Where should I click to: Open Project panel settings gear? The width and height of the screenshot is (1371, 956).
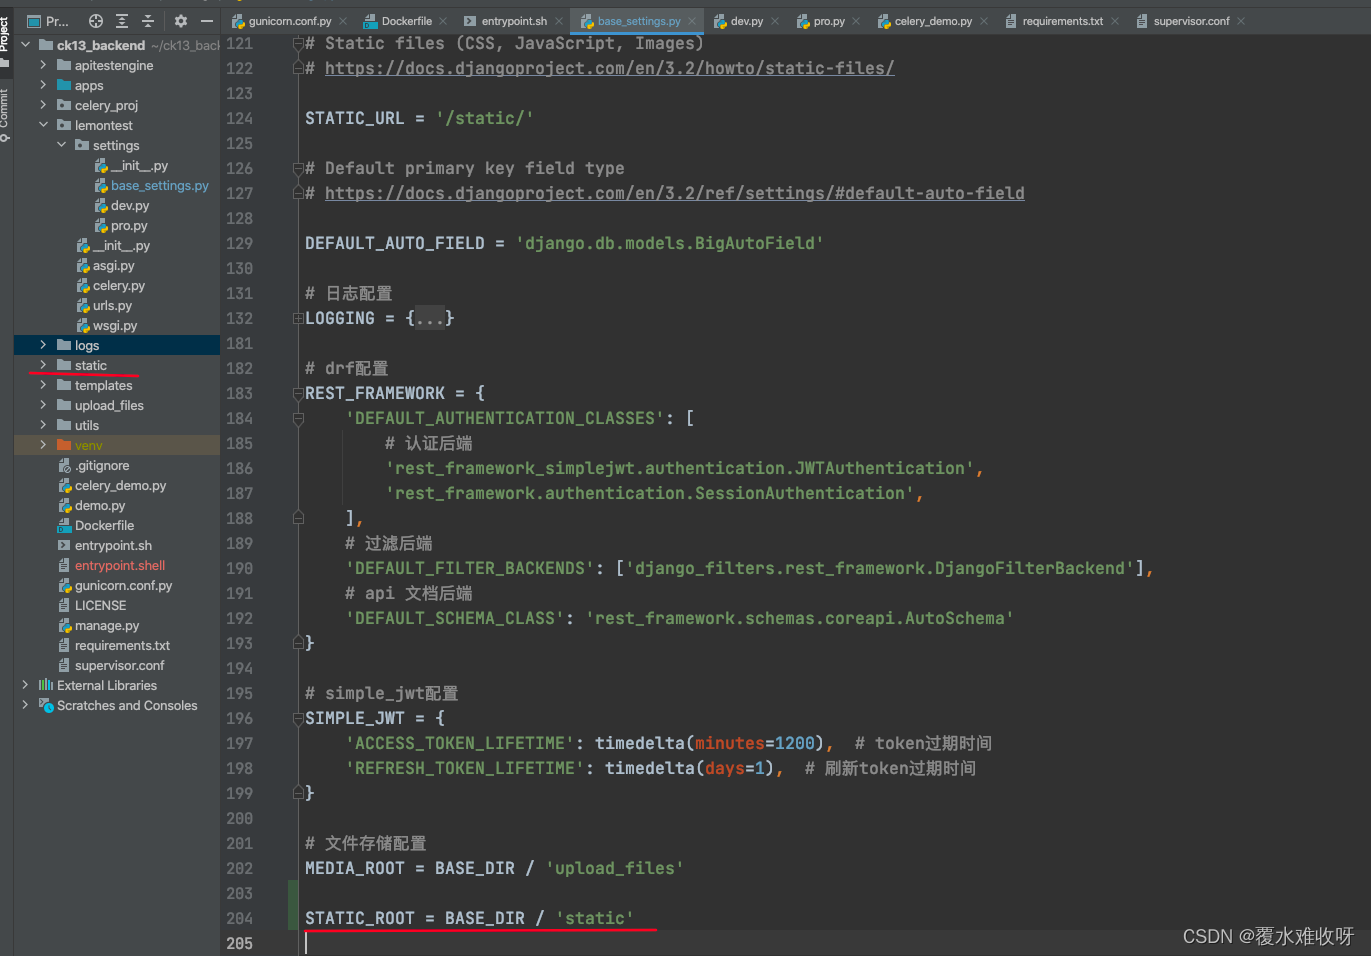click(x=181, y=21)
